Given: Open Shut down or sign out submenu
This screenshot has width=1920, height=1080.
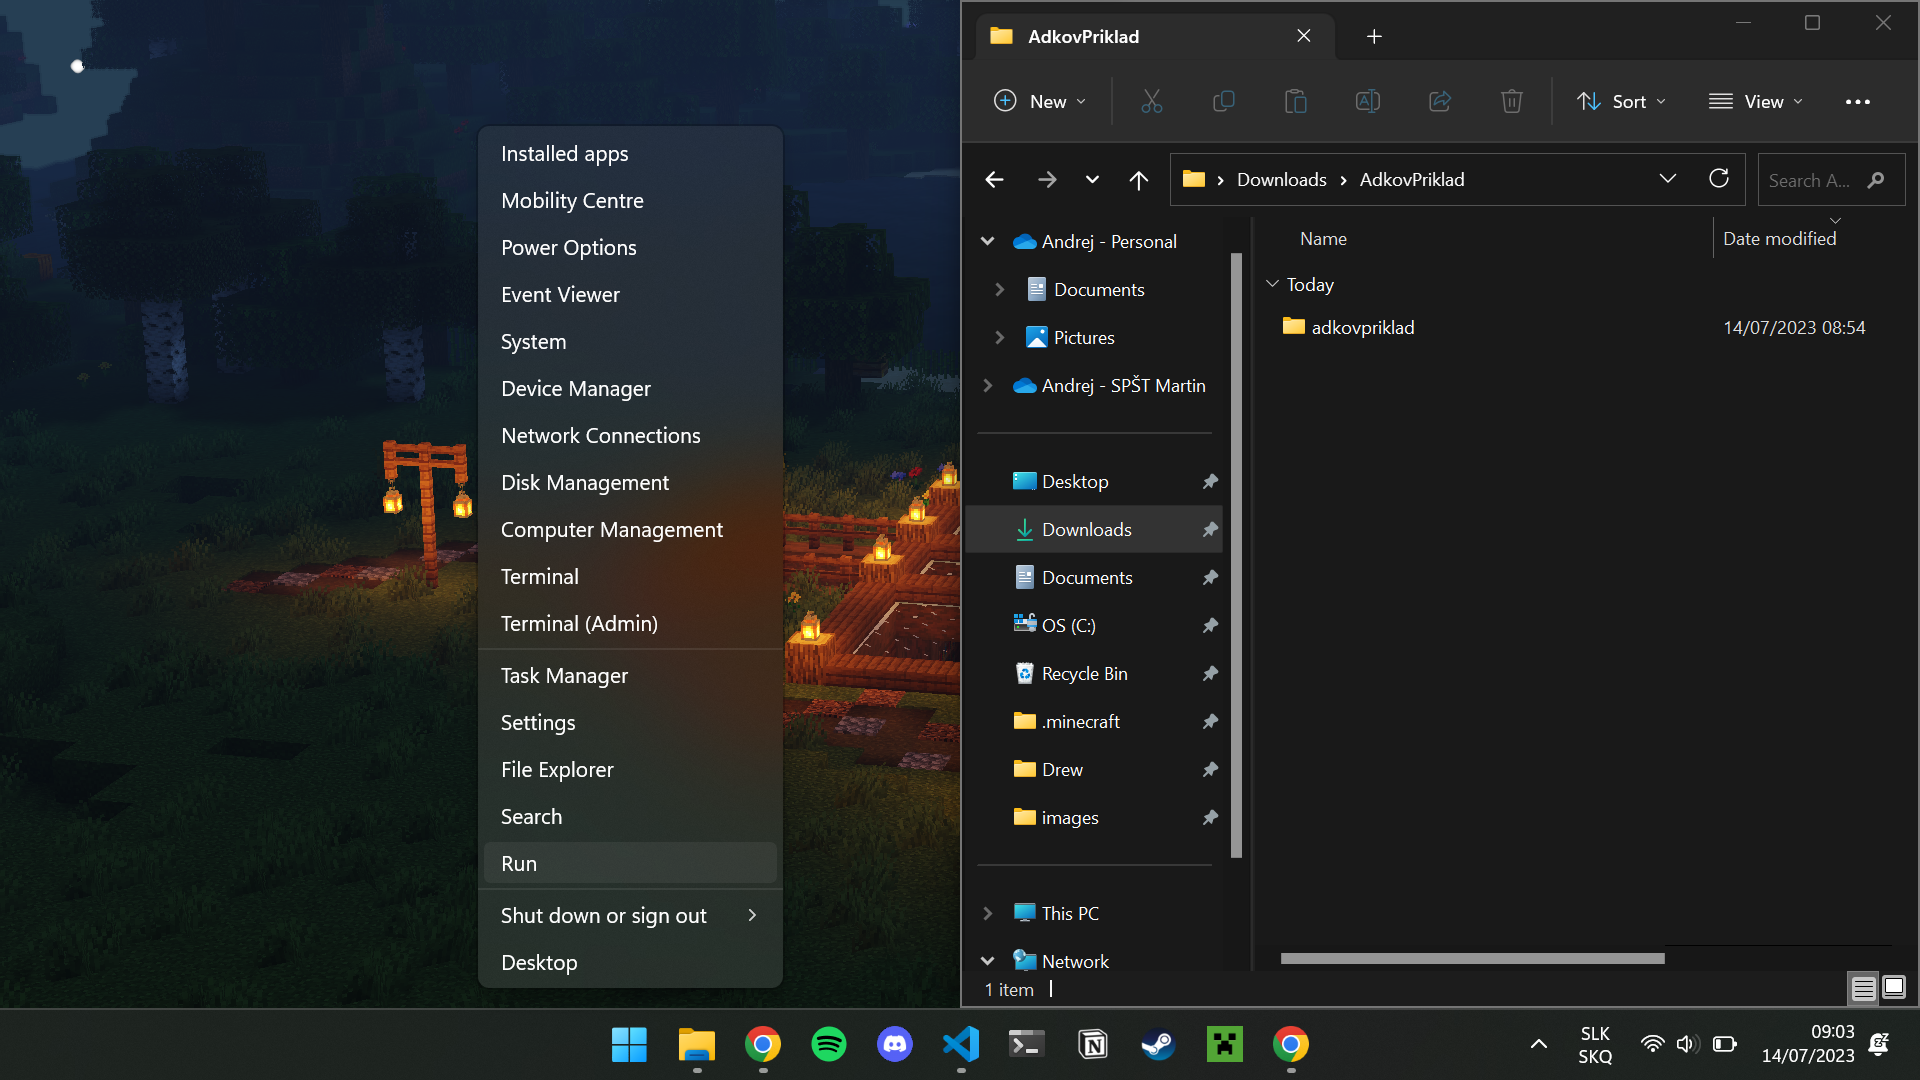Looking at the screenshot, I should (630, 915).
